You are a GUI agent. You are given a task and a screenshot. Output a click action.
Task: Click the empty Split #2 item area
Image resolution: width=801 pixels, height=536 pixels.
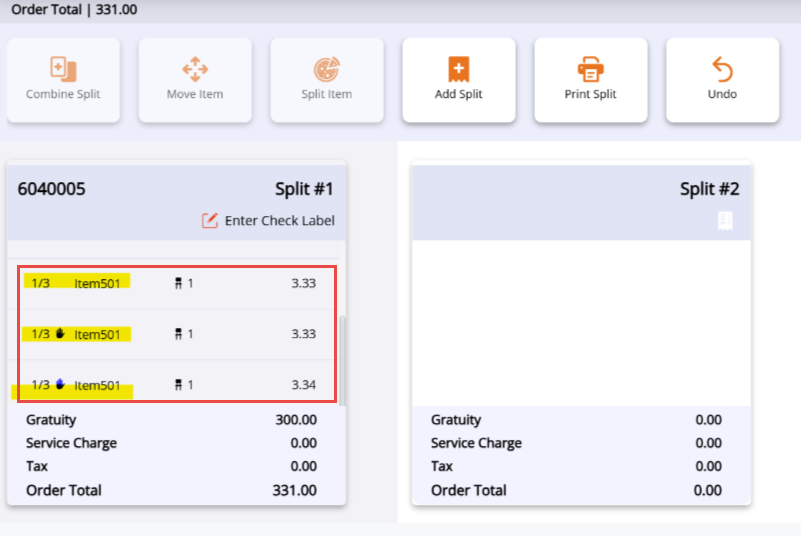(x=580, y=320)
